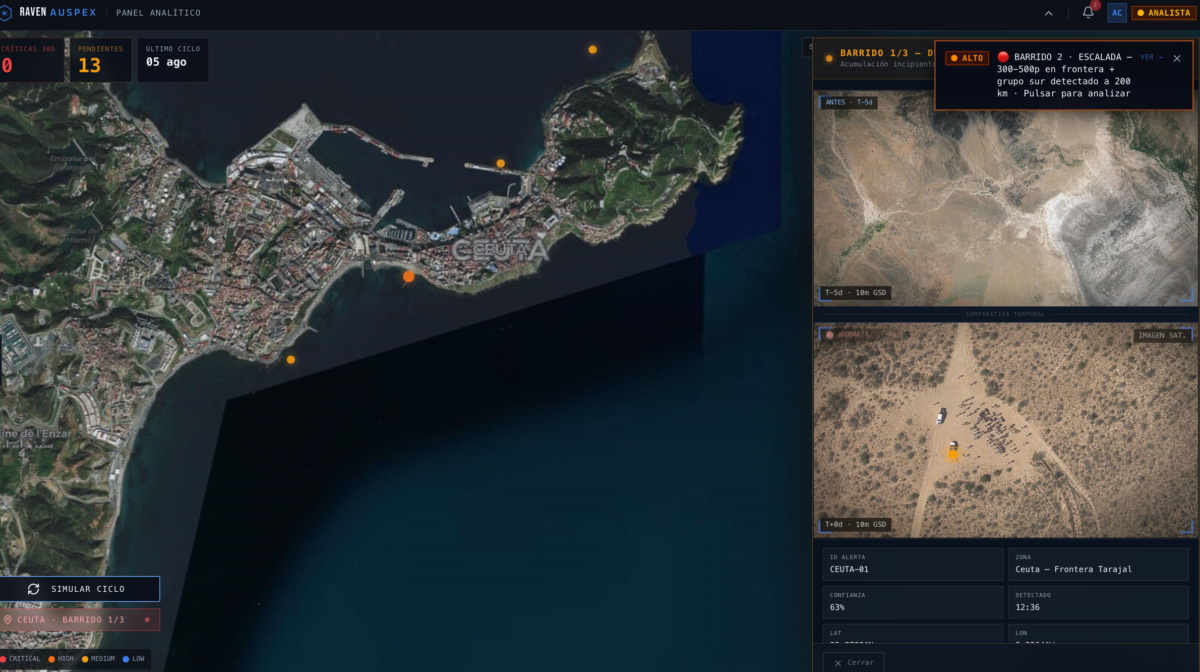The width and height of the screenshot is (1200, 672).
Task: Follow the VER link in the alert
Action: (x=1151, y=57)
